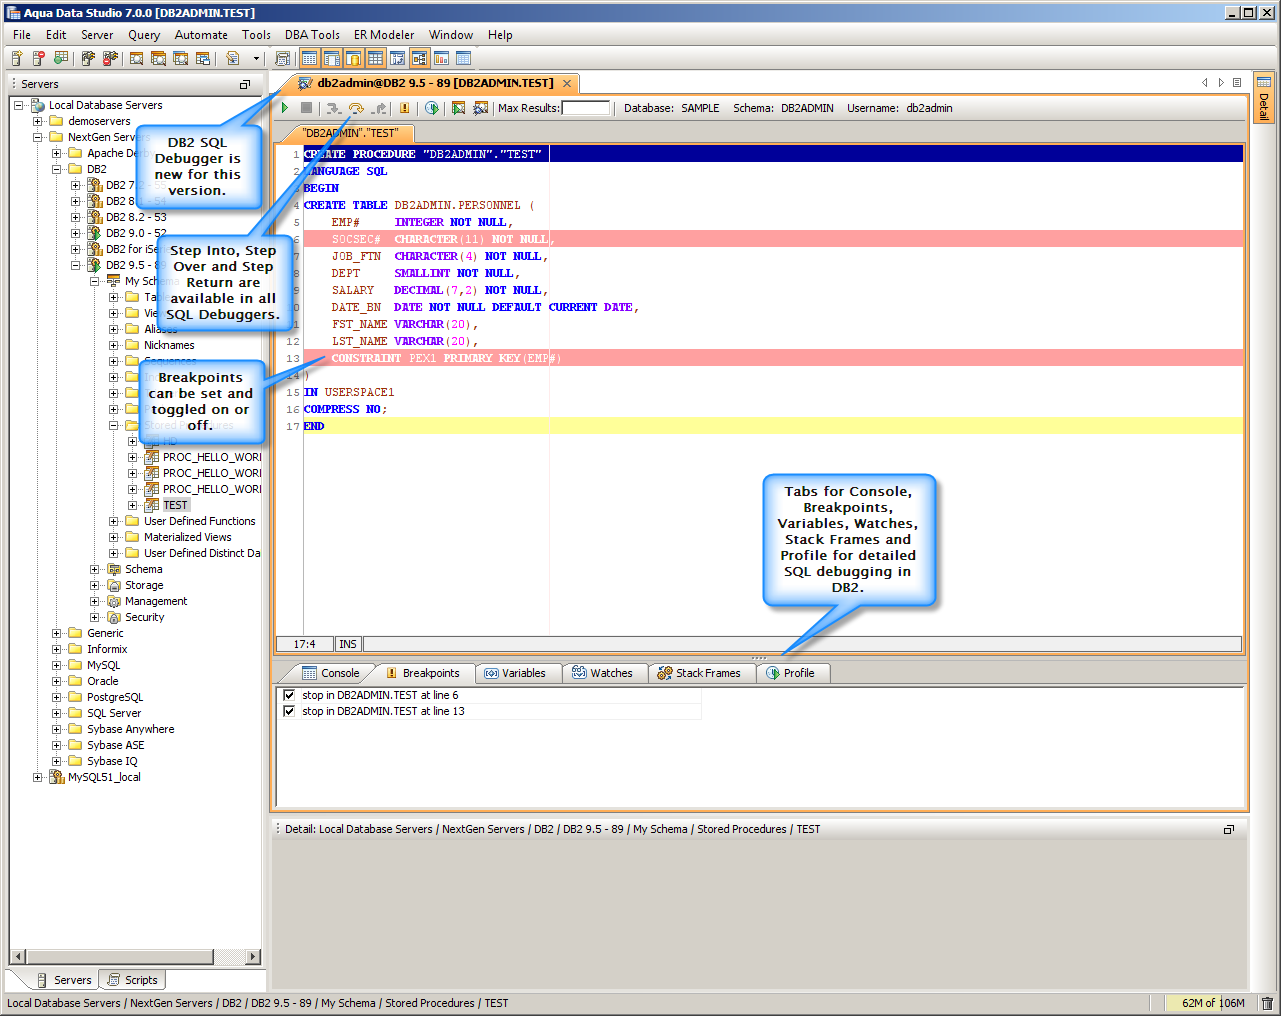Click the gear icon left of Max Results

pos(480,108)
